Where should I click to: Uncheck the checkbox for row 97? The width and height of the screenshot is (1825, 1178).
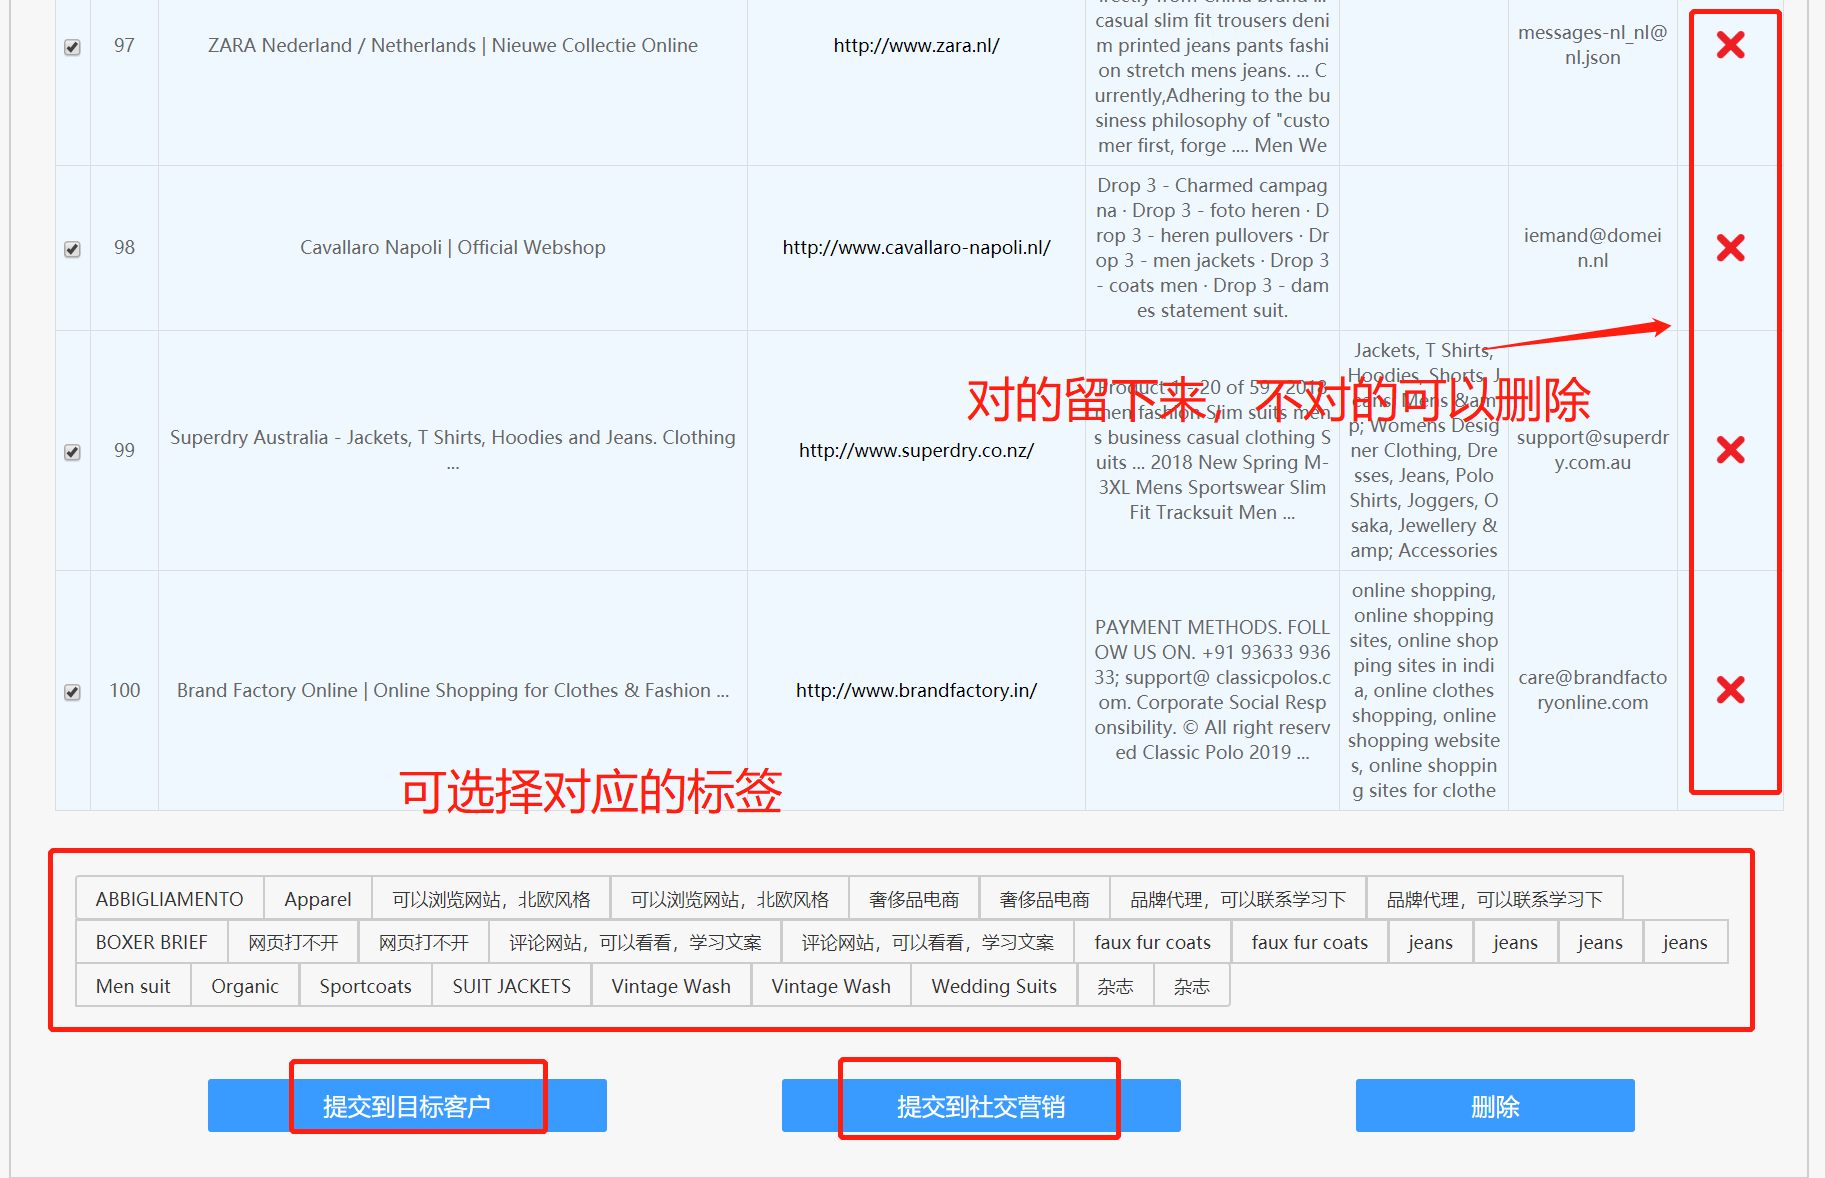[72, 47]
